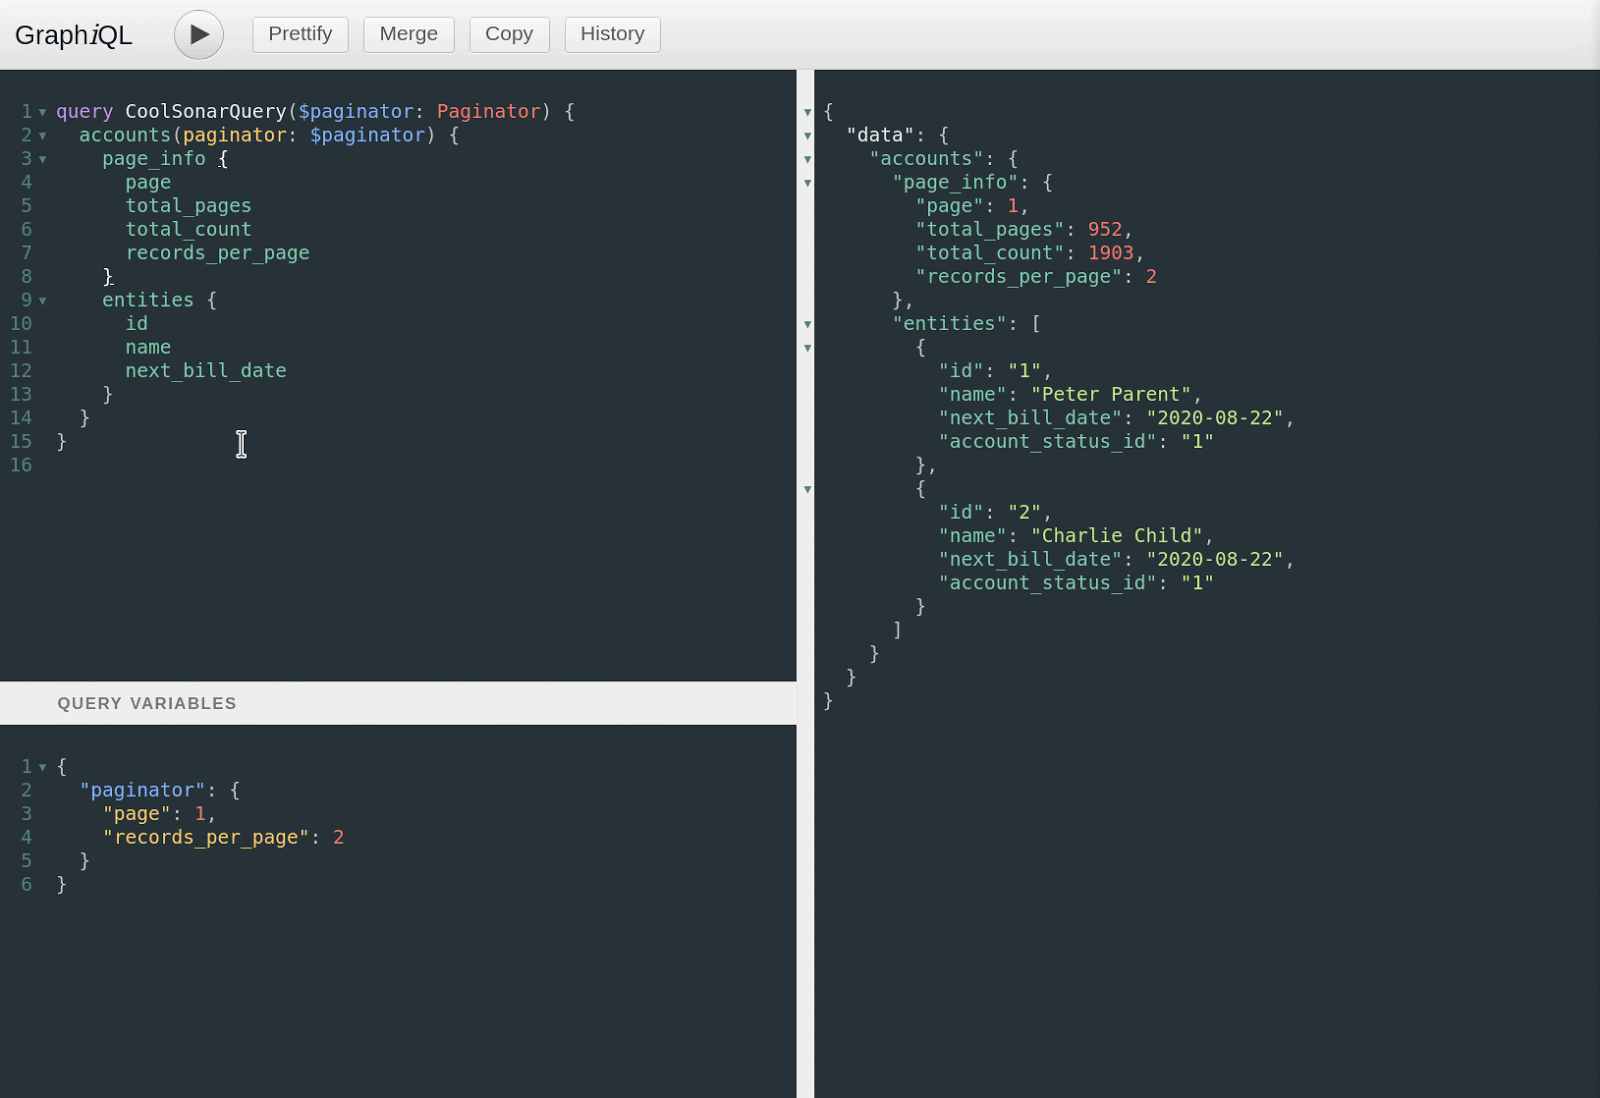This screenshot has width=1600, height=1098.
Task: Collapse the CoolSonarQuery fold arrow on line 1
Action: point(42,112)
